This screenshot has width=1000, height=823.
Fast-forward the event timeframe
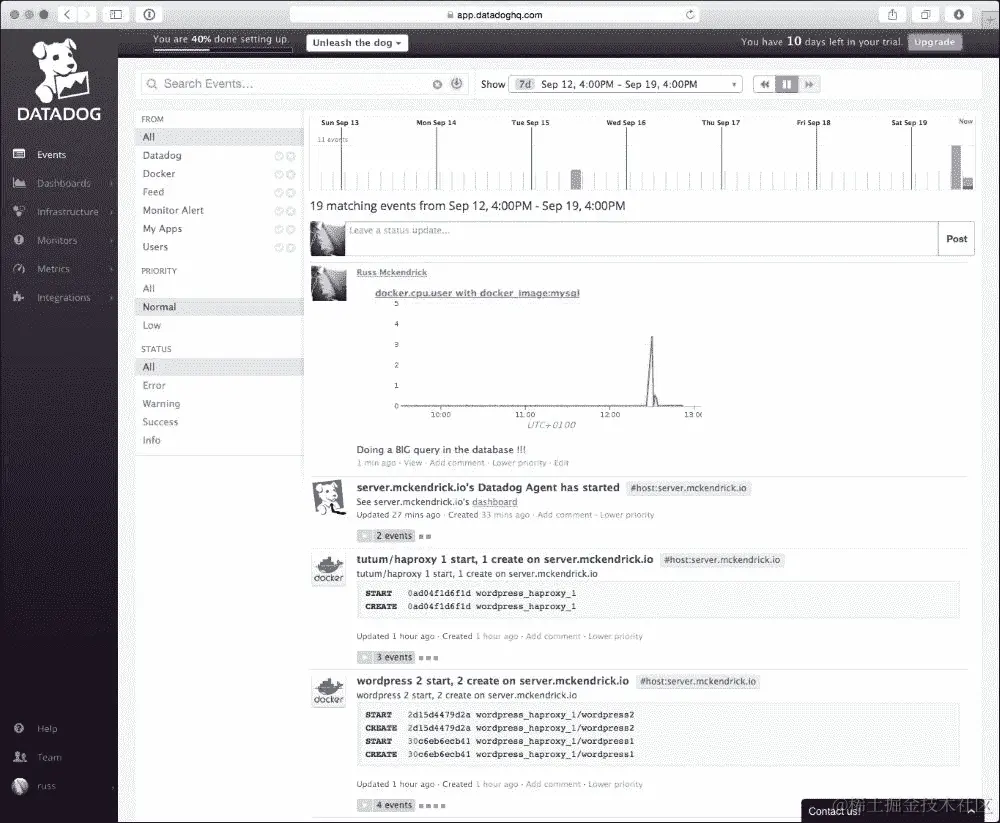809,84
